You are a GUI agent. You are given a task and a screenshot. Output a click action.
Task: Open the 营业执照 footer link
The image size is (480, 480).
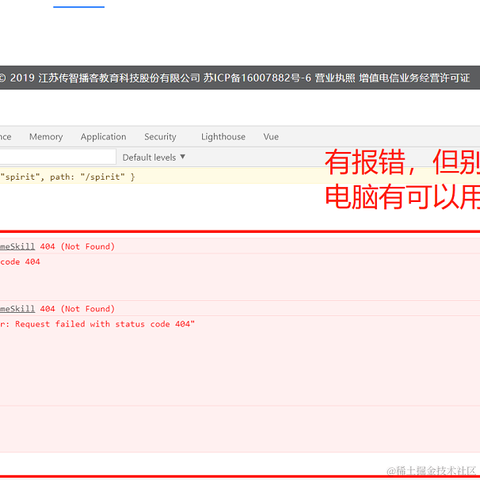pyautogui.click(x=335, y=78)
